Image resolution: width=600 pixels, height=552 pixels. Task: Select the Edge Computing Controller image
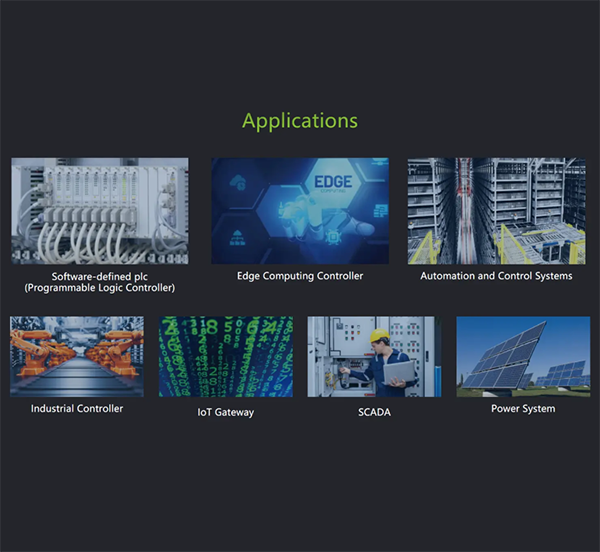click(299, 211)
